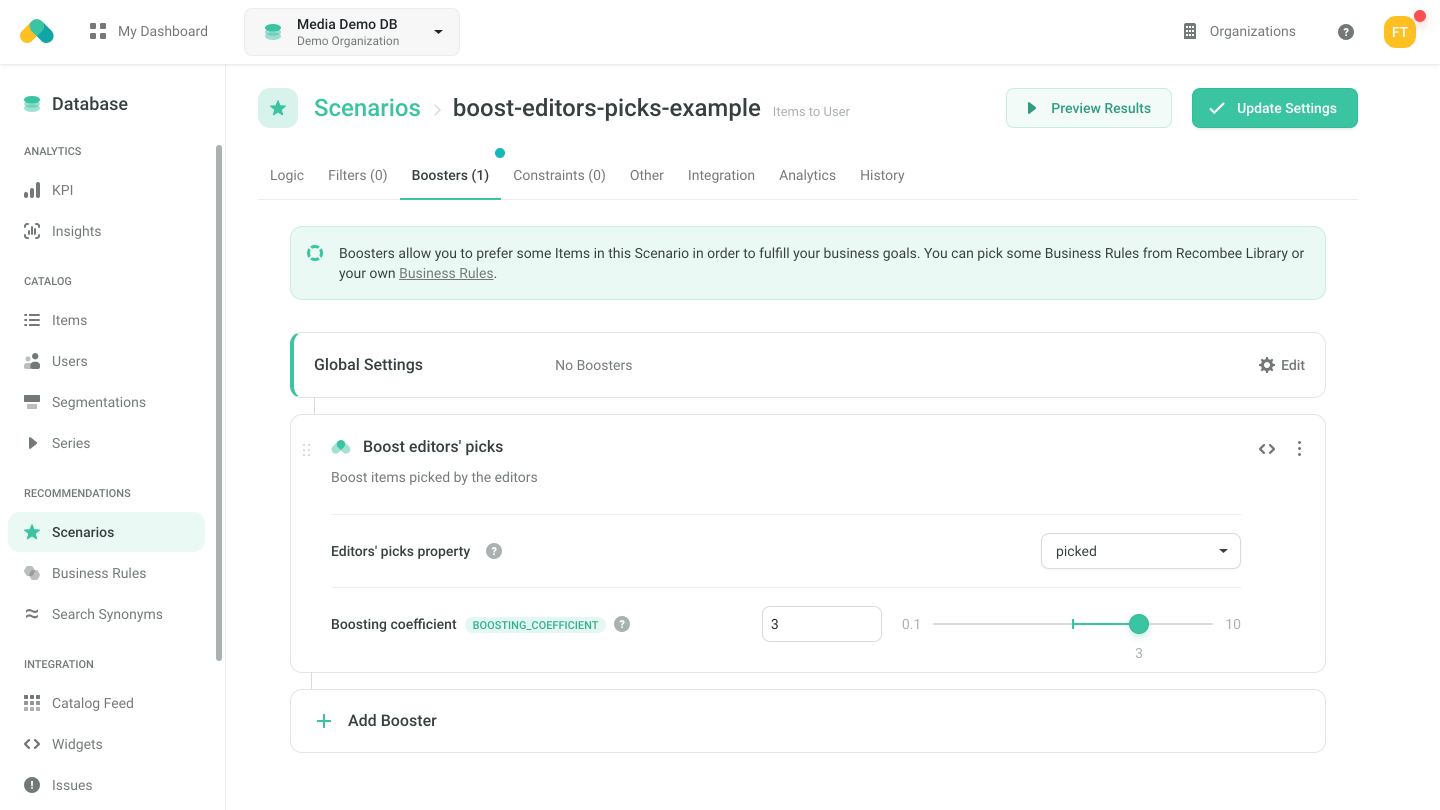Open help tooltip for Editors' picks property

point(493,550)
